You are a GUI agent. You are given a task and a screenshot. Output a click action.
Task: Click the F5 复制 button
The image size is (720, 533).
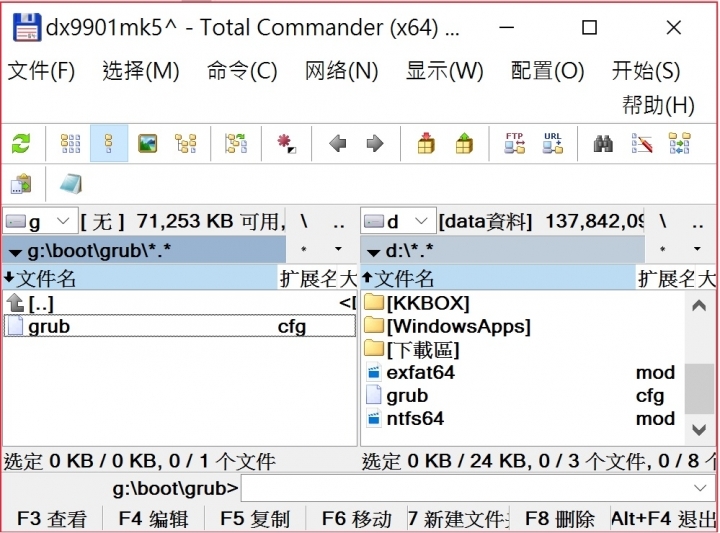255,519
